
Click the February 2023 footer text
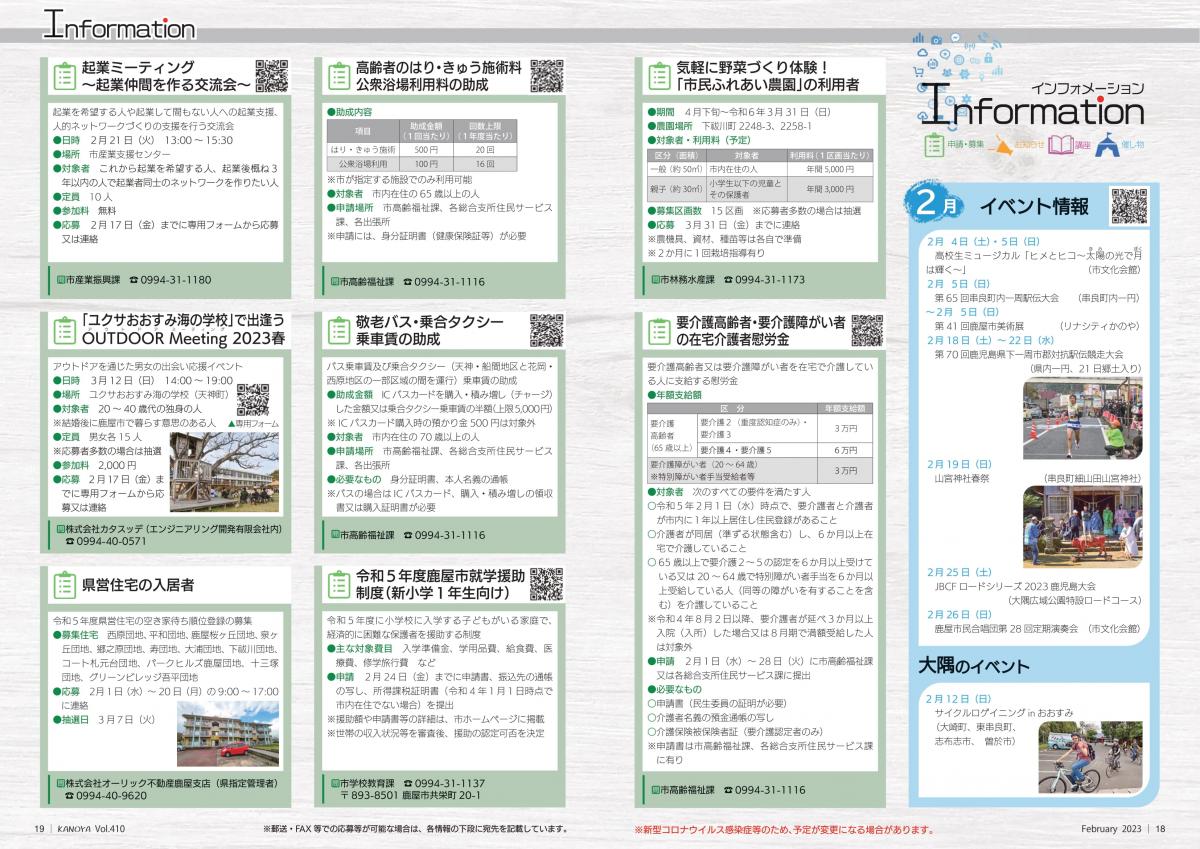point(1112,829)
